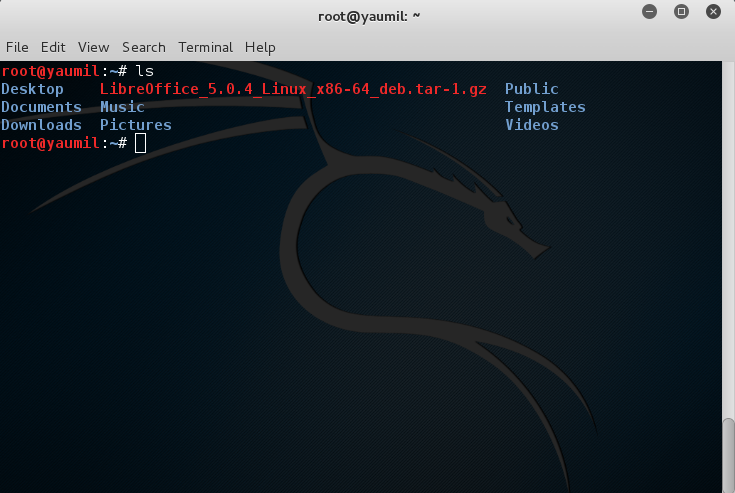Click the Videos directory name
Screen dimensions: 735x493
pyautogui.click(x=532, y=125)
